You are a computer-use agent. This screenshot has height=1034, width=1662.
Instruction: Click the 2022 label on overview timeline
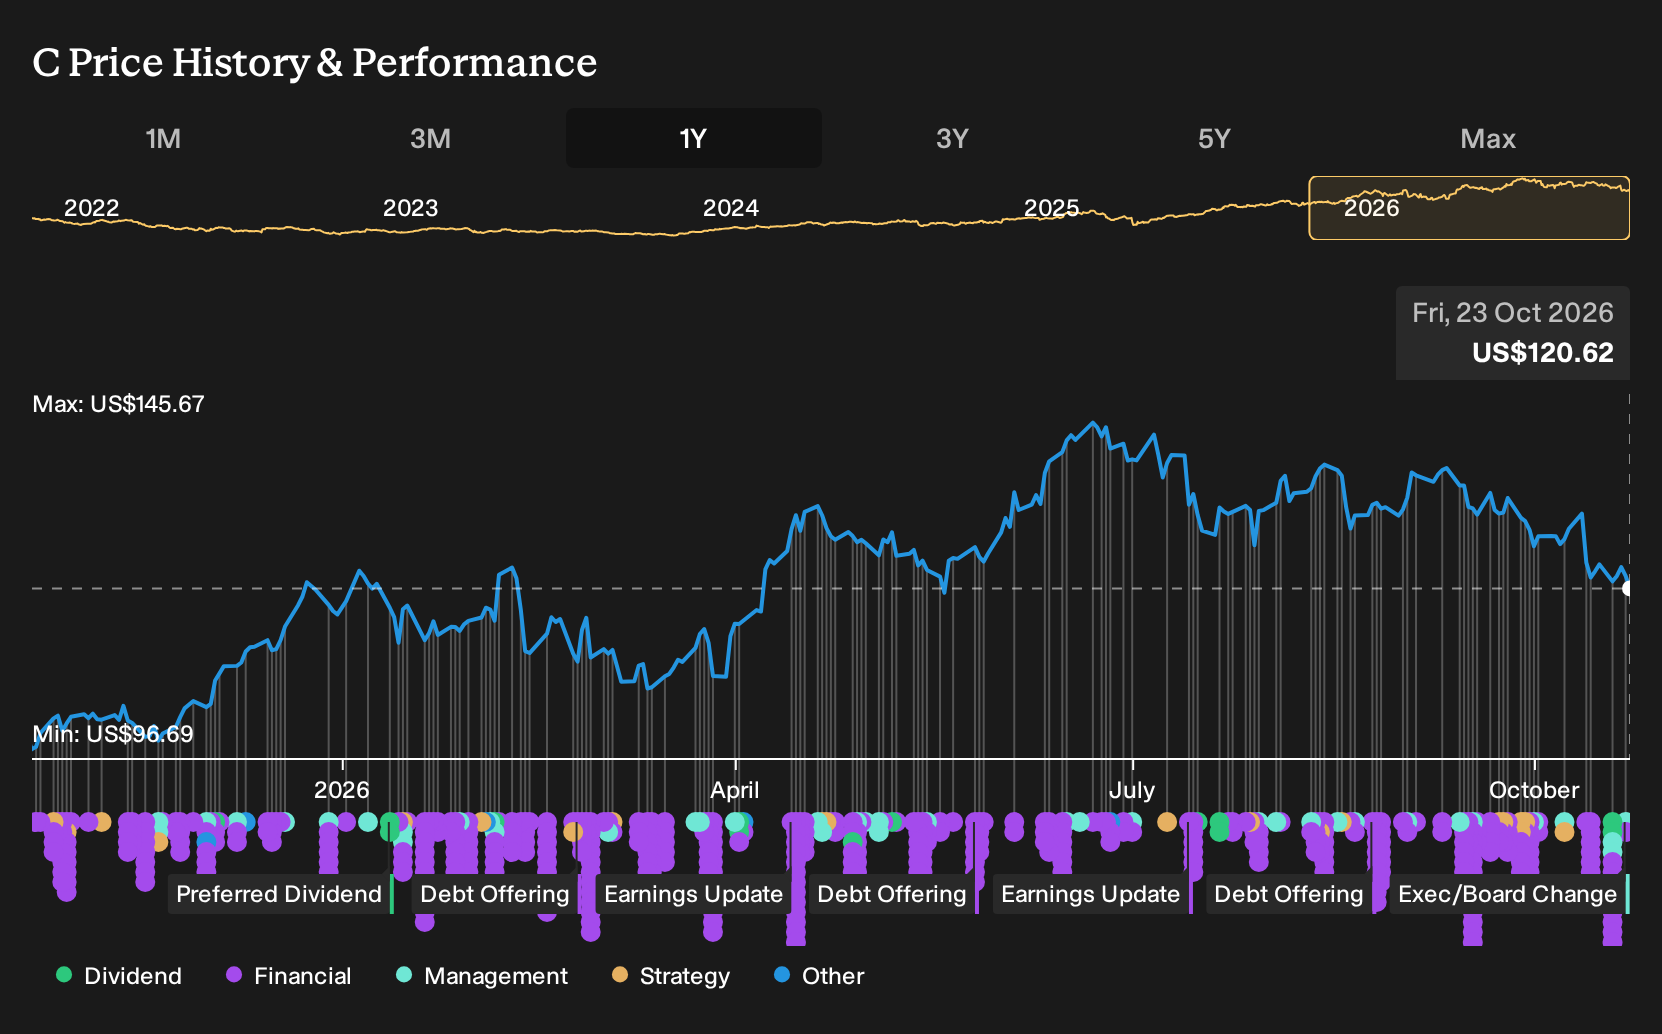tap(92, 208)
